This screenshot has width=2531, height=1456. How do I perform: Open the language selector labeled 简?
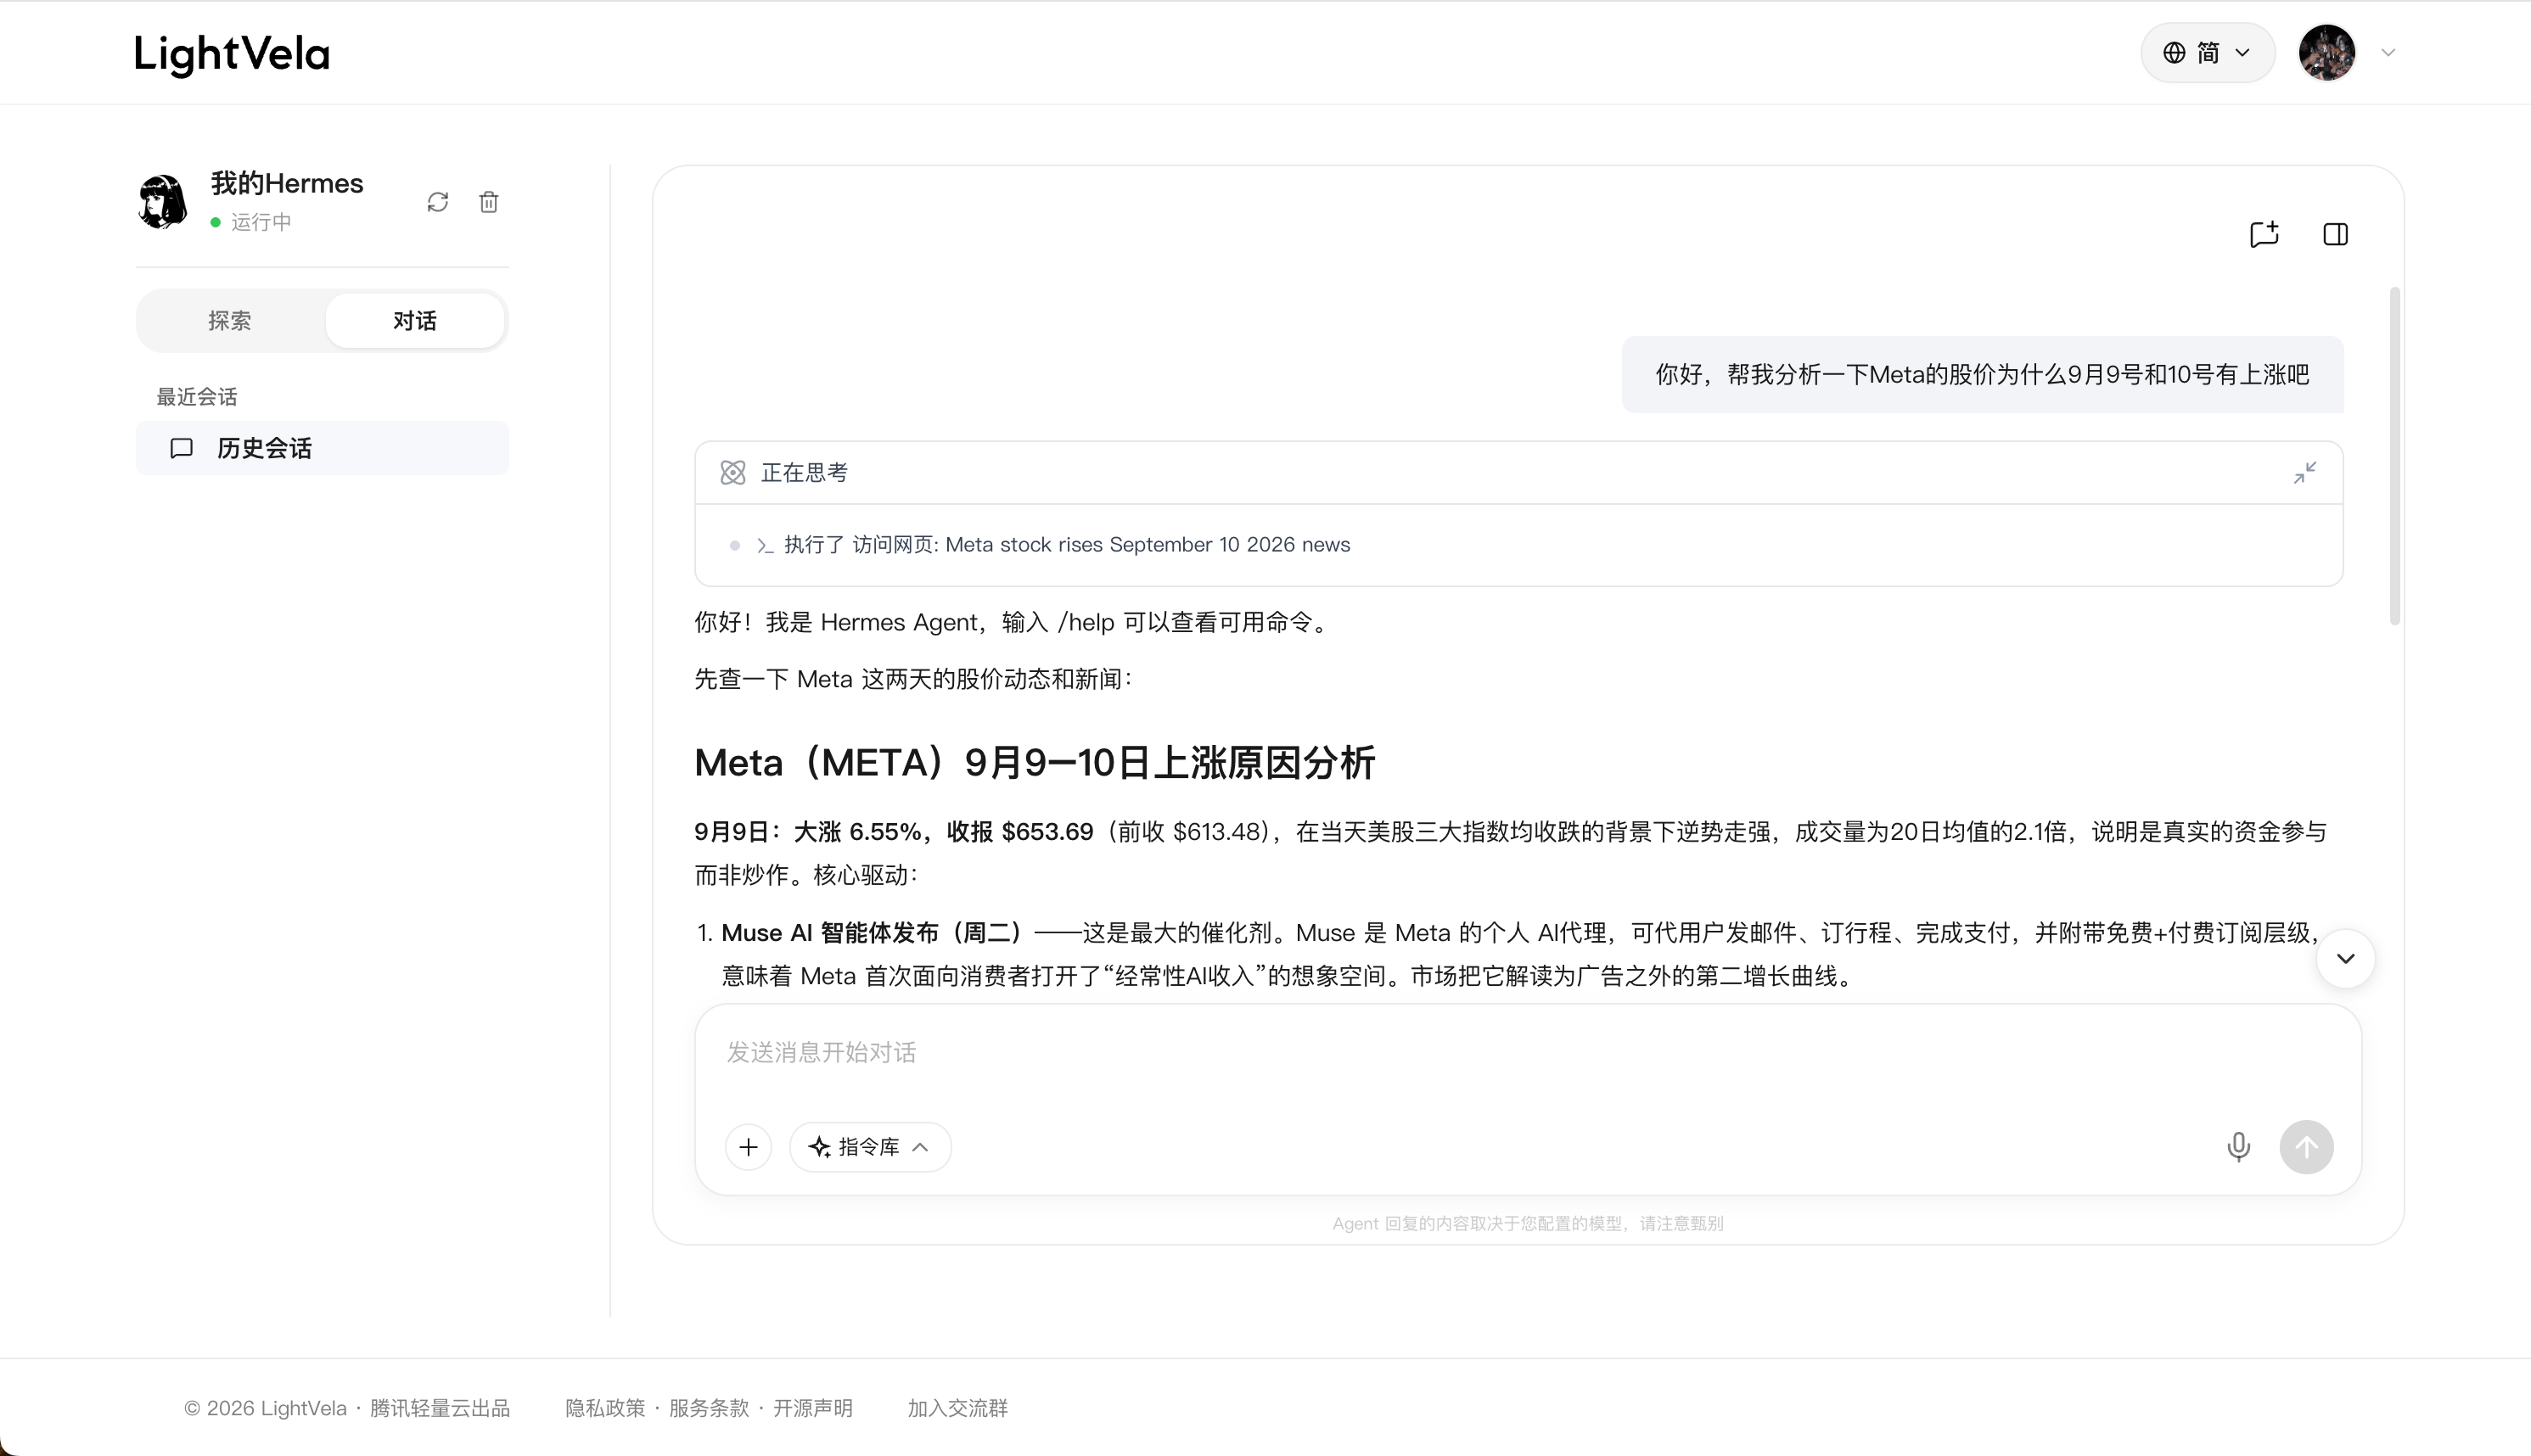tap(2207, 53)
